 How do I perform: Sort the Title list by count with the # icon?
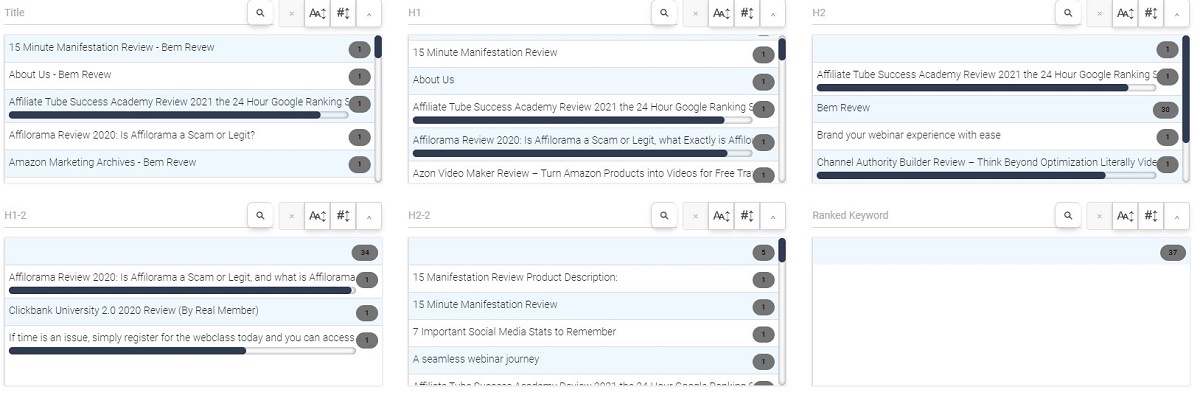343,13
